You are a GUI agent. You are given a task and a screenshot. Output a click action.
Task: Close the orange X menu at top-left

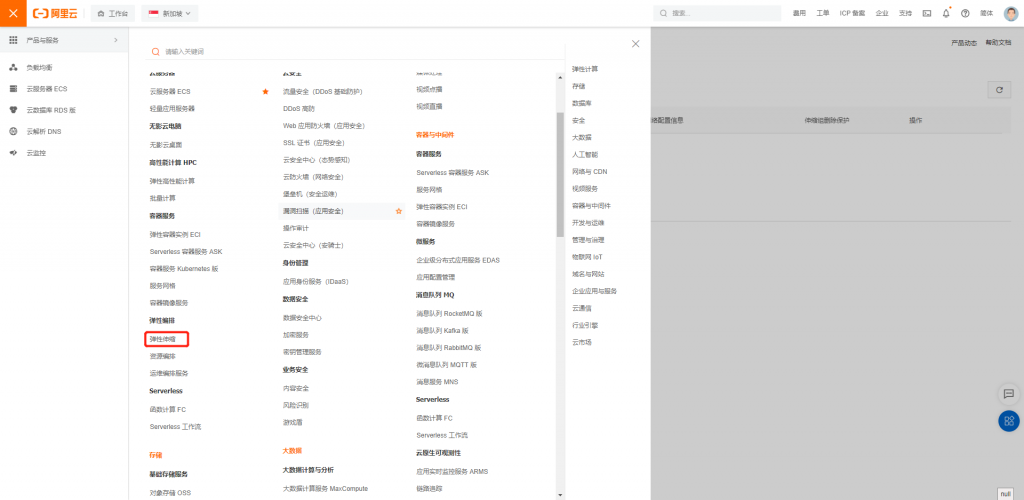[x=13, y=13]
